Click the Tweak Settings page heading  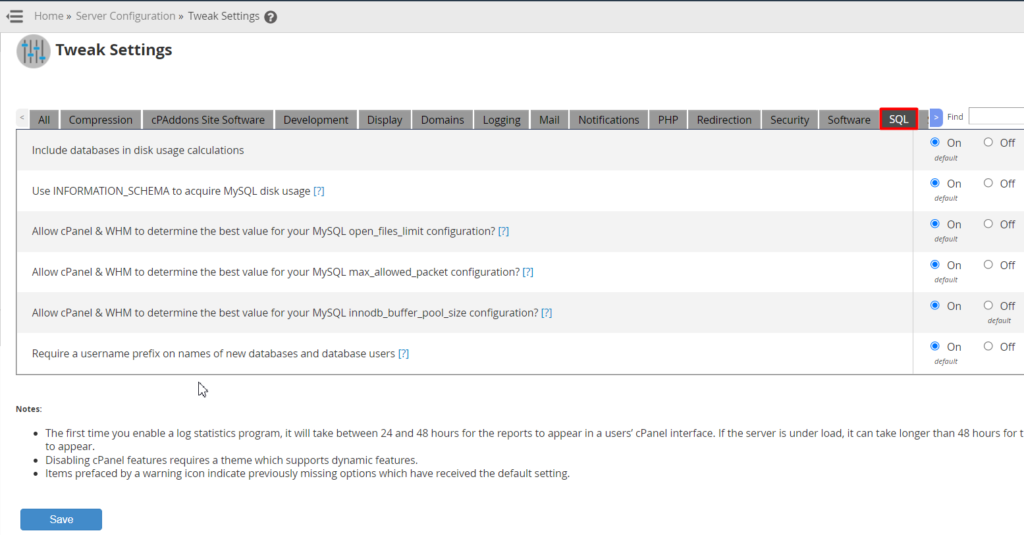coord(114,50)
